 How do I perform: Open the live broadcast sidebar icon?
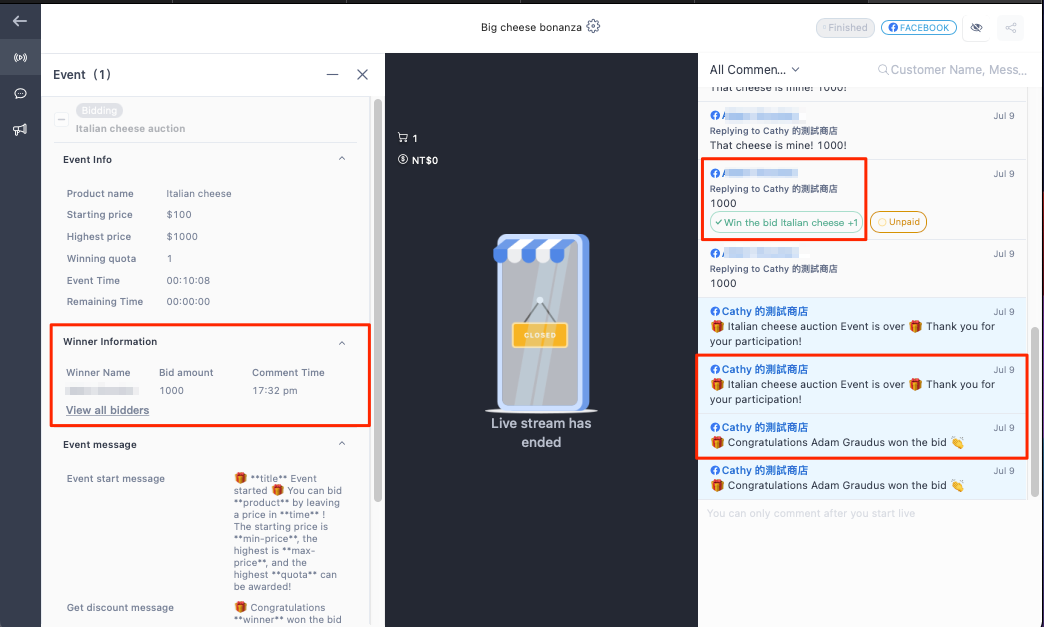(x=20, y=58)
